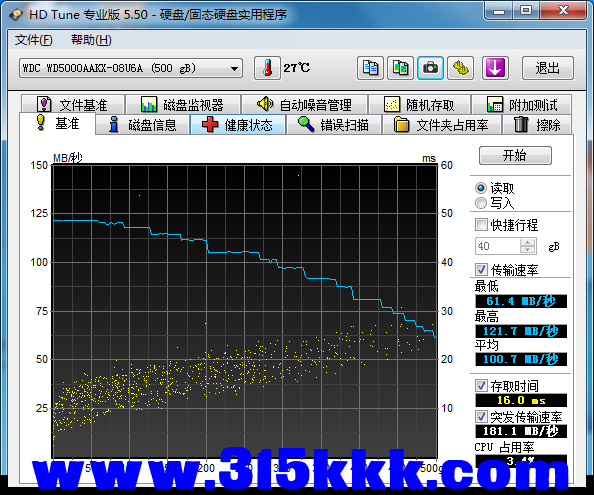Screen dimensions: 594x495
Task: Open the 文件基准 tab
Action: pos(73,104)
